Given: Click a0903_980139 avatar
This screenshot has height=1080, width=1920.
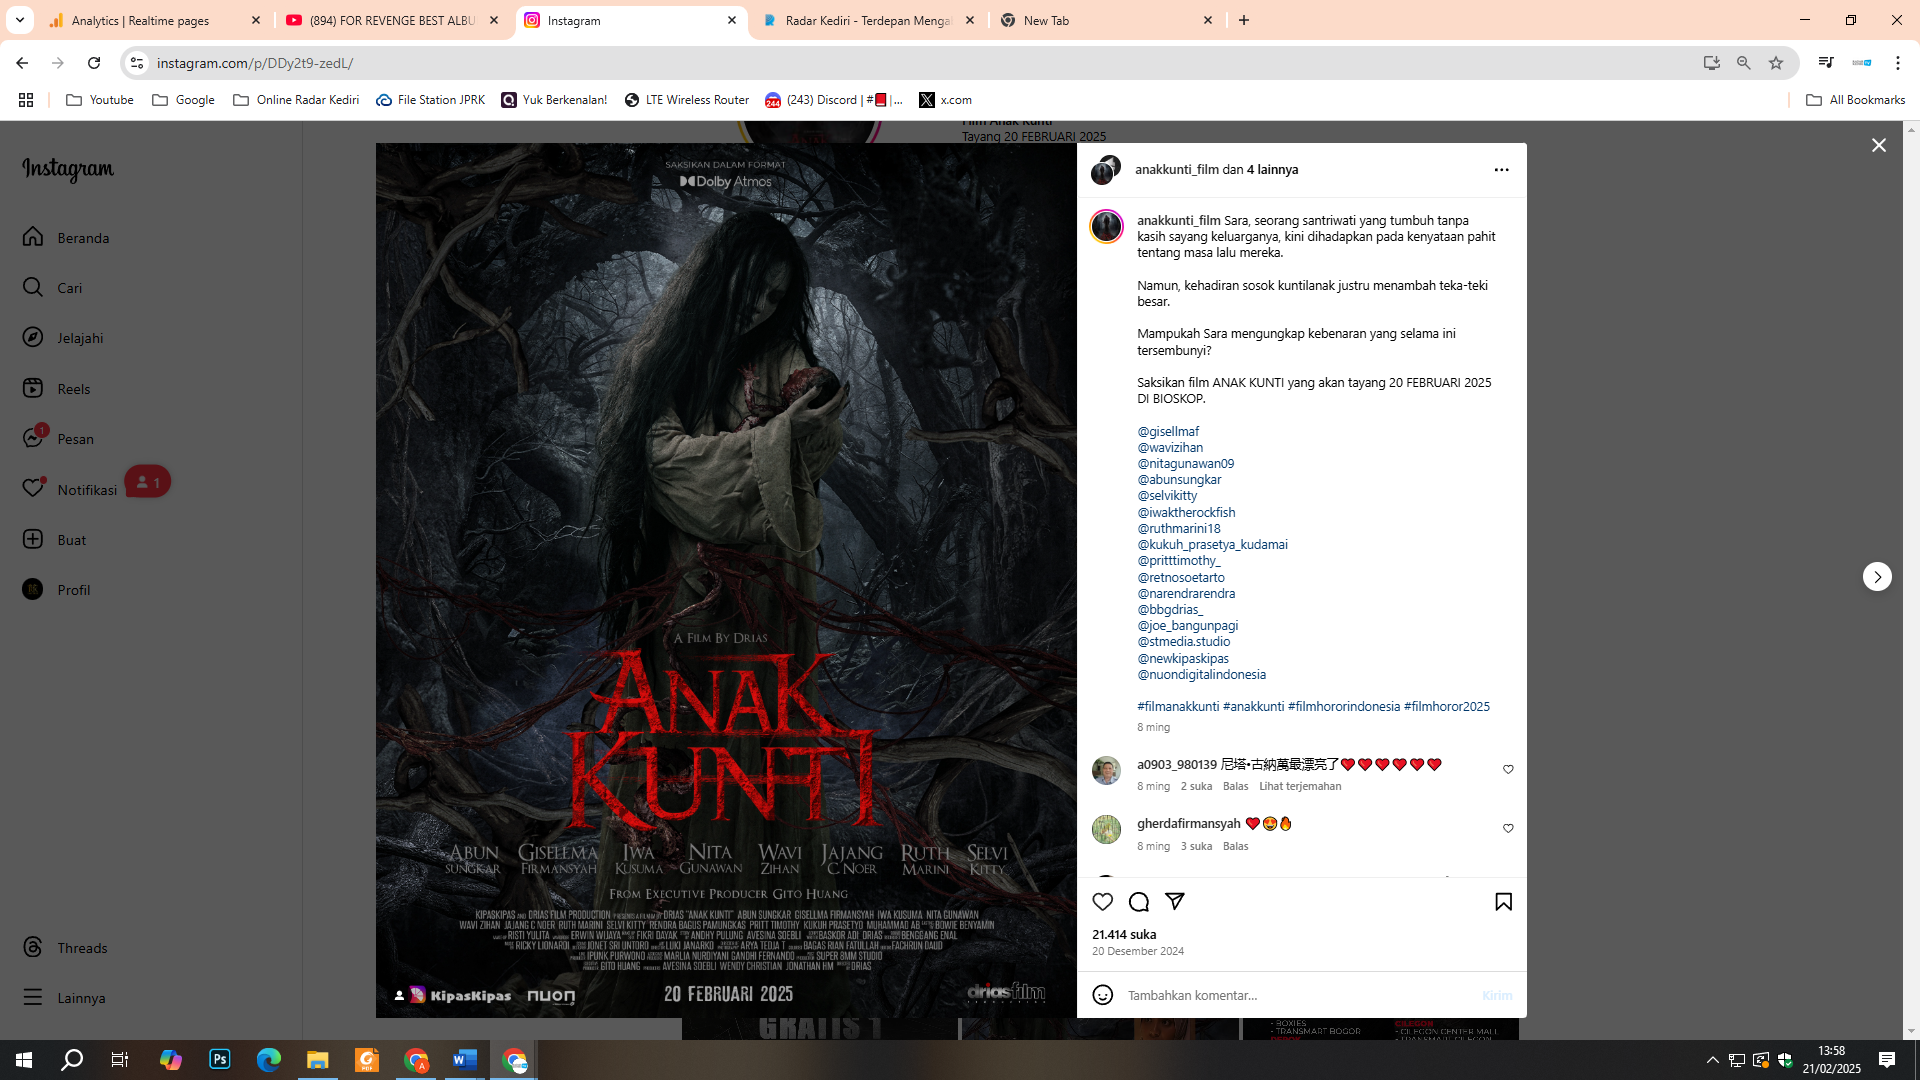Looking at the screenshot, I should 1106,770.
